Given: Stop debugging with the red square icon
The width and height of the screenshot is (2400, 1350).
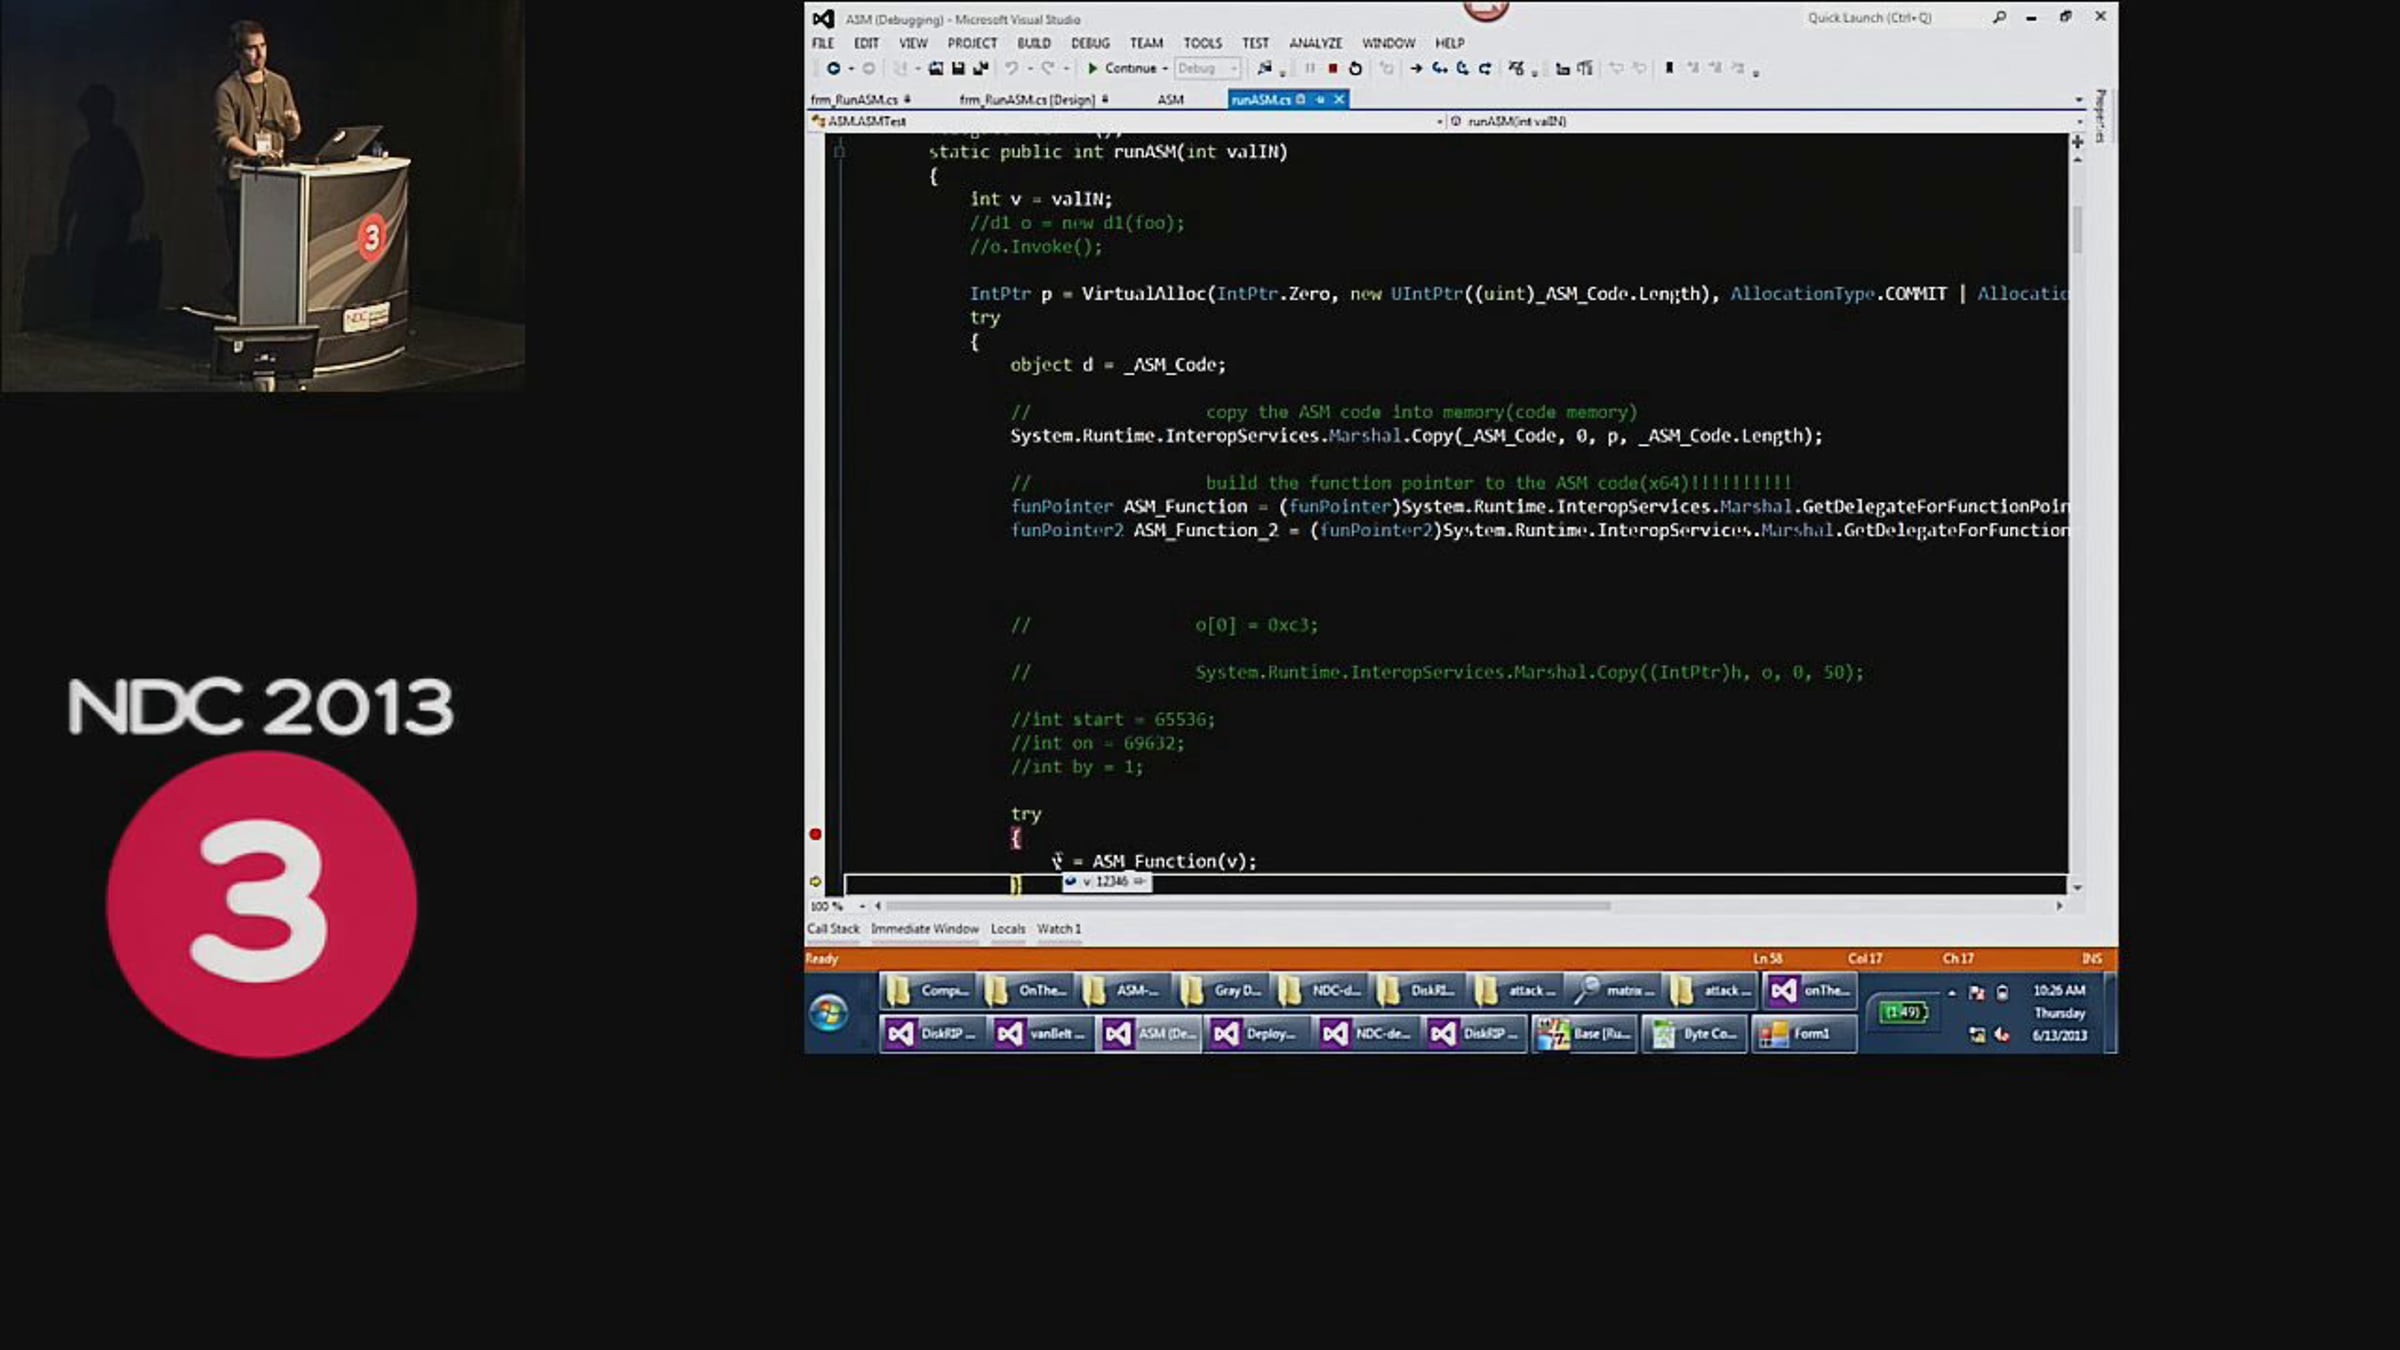Looking at the screenshot, I should point(1333,69).
